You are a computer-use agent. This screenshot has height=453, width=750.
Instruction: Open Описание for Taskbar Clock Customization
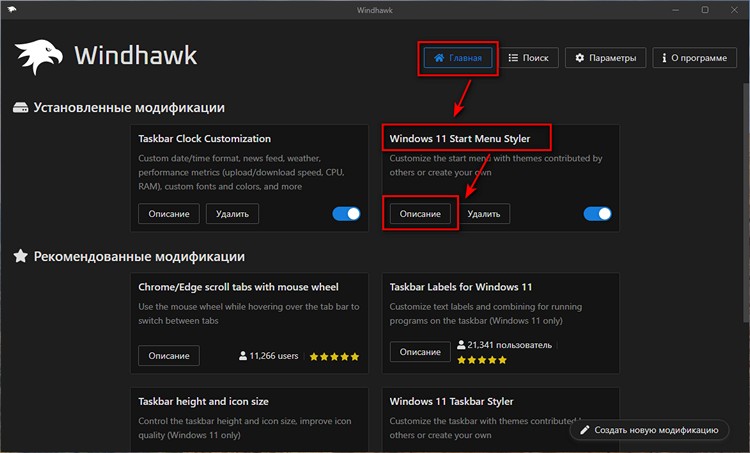(168, 214)
